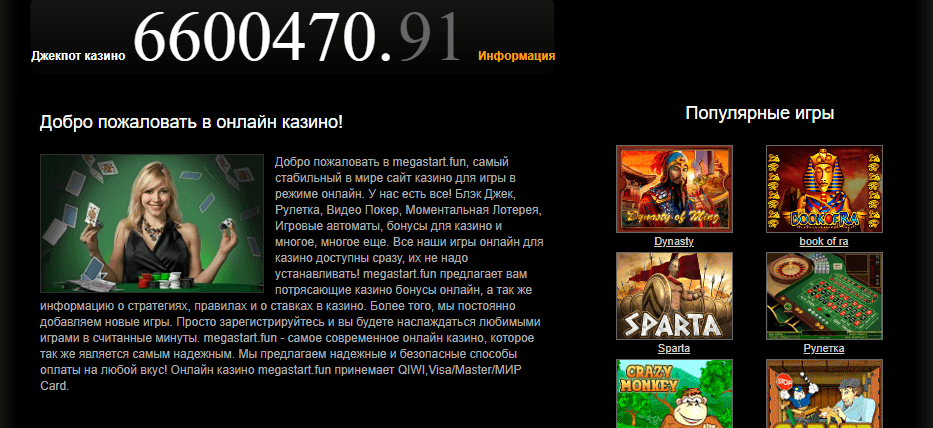Select the roulette table game thumbnail
Viewport: 933px width, 428px height.
(824, 296)
